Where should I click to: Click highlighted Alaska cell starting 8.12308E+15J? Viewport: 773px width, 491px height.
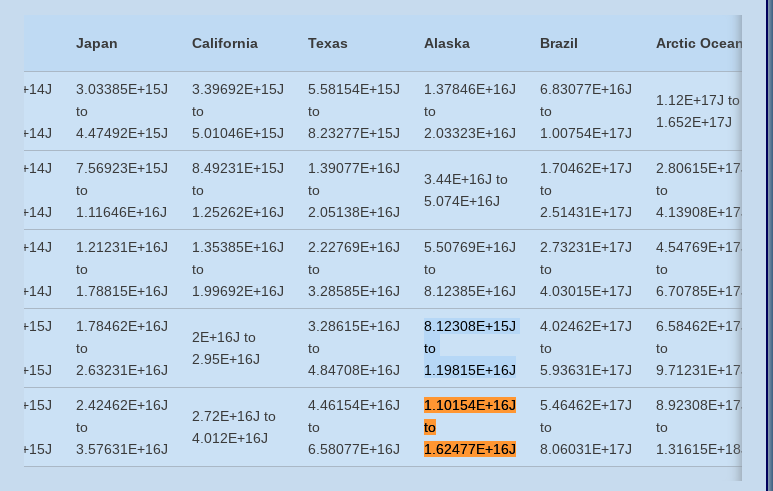[x=470, y=348]
